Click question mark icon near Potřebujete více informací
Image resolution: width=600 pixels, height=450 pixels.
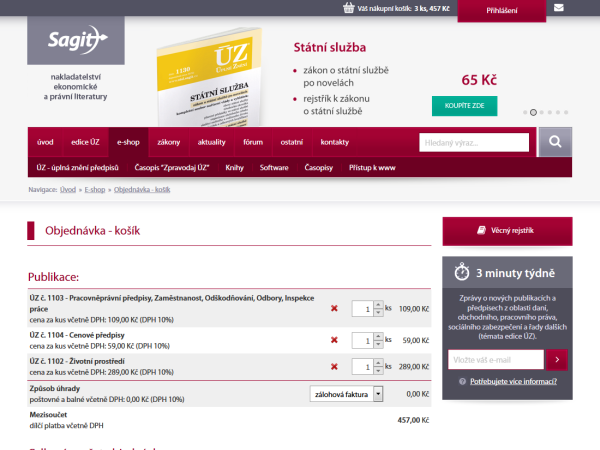[x=463, y=382]
